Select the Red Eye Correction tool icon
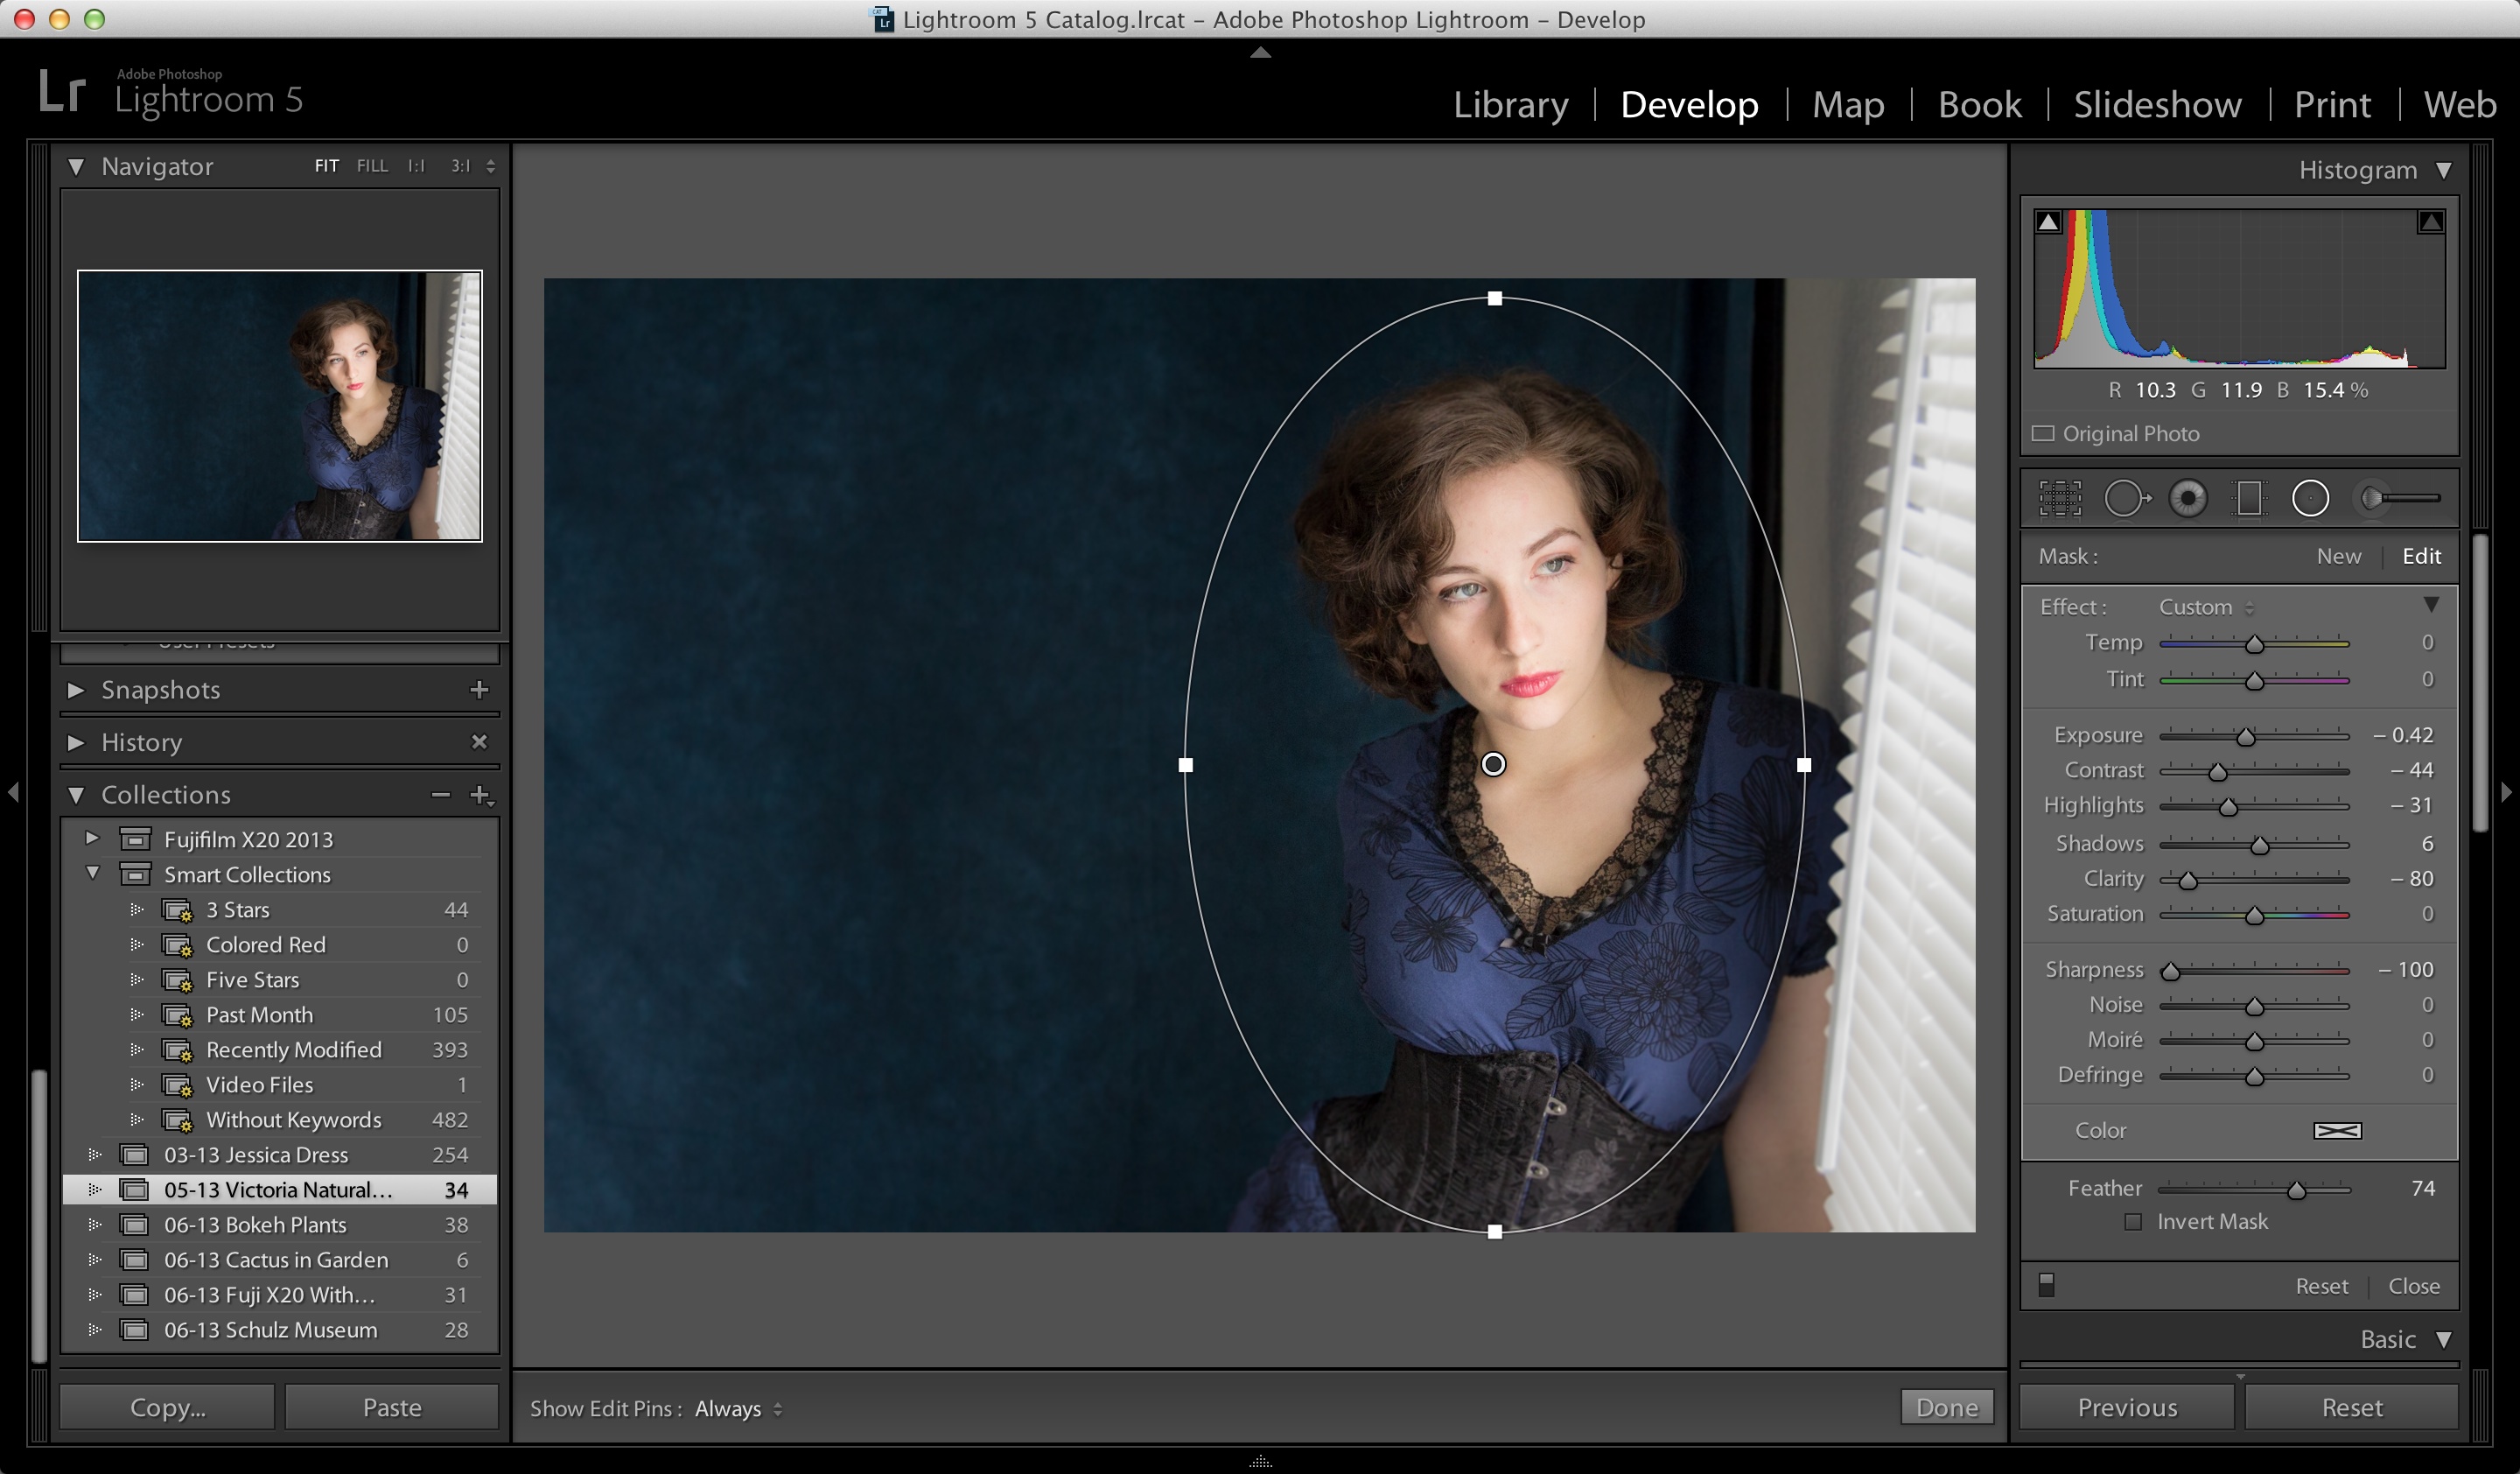The width and height of the screenshot is (2520, 1474). pos(2190,498)
